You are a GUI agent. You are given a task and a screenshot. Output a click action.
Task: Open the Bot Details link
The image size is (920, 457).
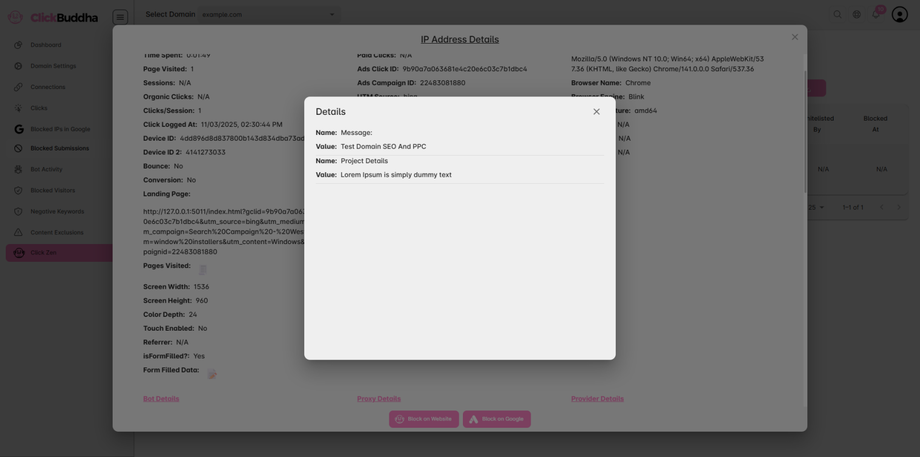pyautogui.click(x=161, y=398)
